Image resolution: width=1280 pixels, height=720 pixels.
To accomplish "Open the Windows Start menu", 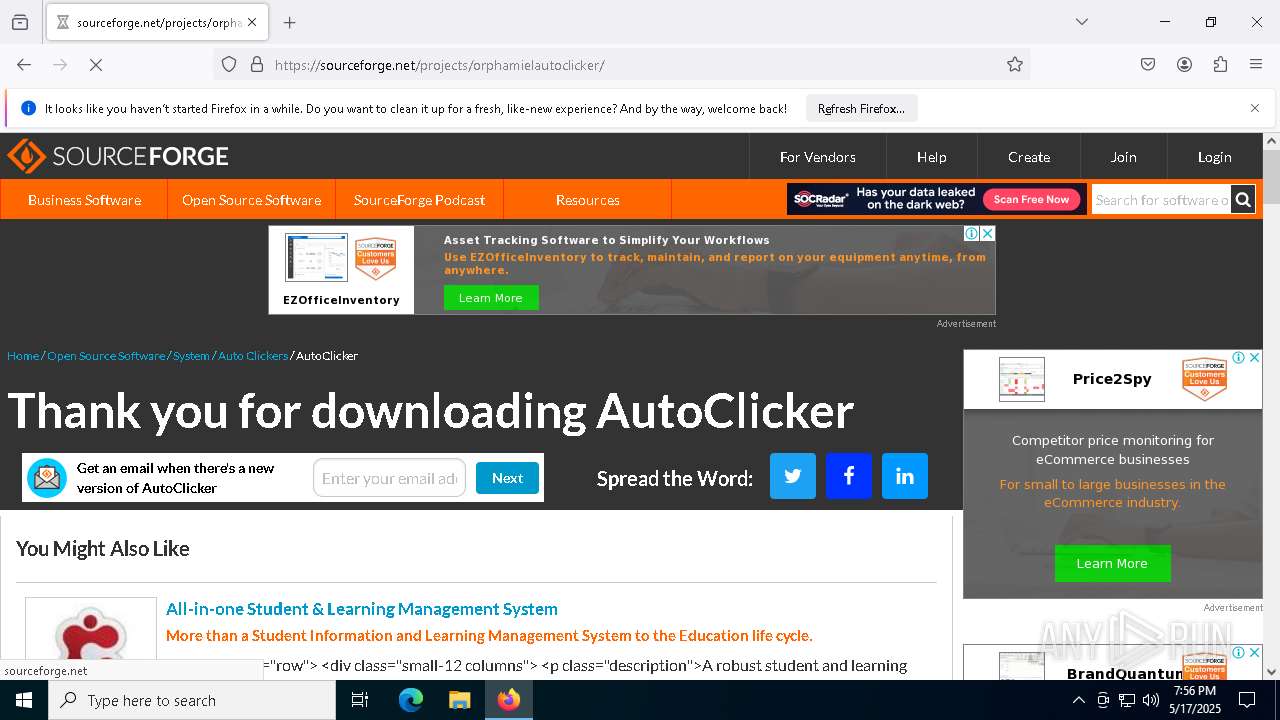I will click(x=24, y=700).
